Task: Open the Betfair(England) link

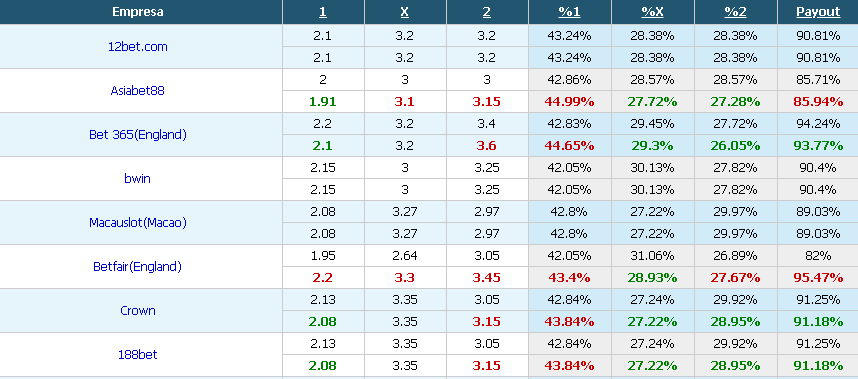Action: point(137,266)
